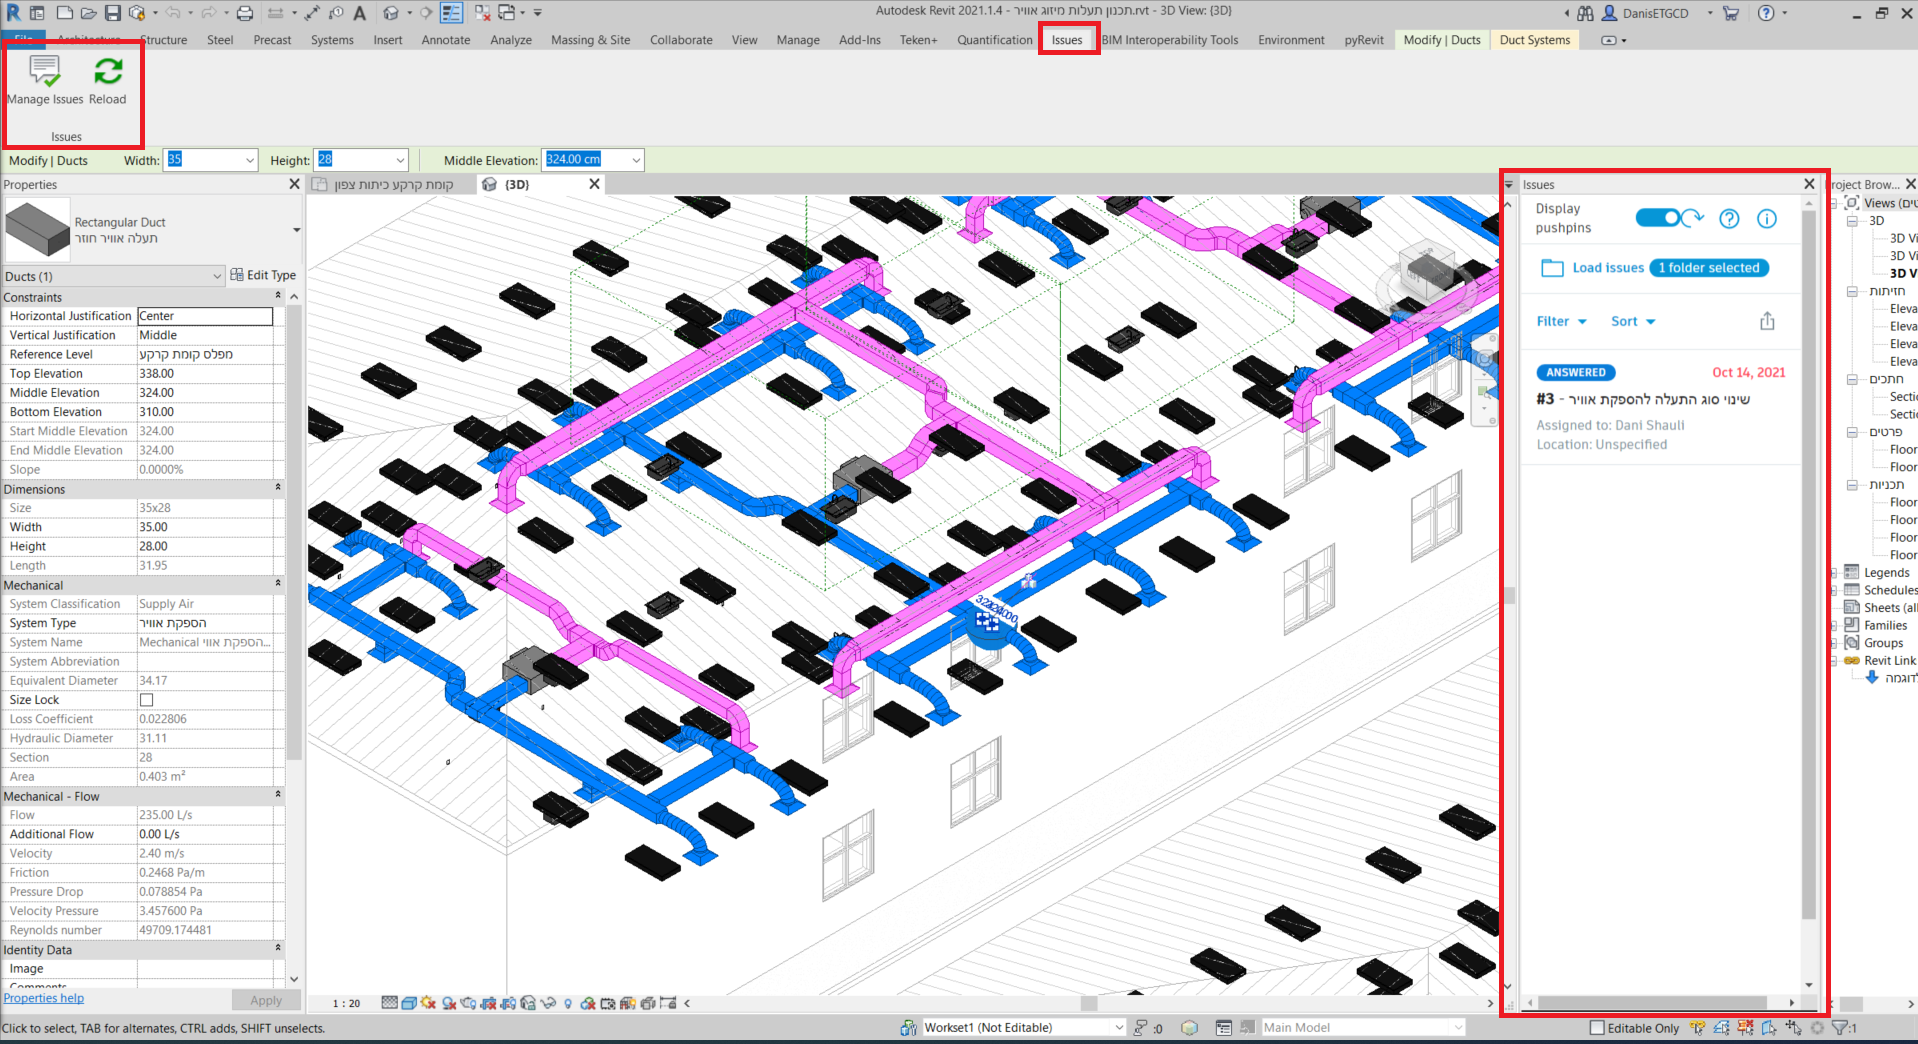
Task: Click the Load issues link
Action: coord(1608,268)
